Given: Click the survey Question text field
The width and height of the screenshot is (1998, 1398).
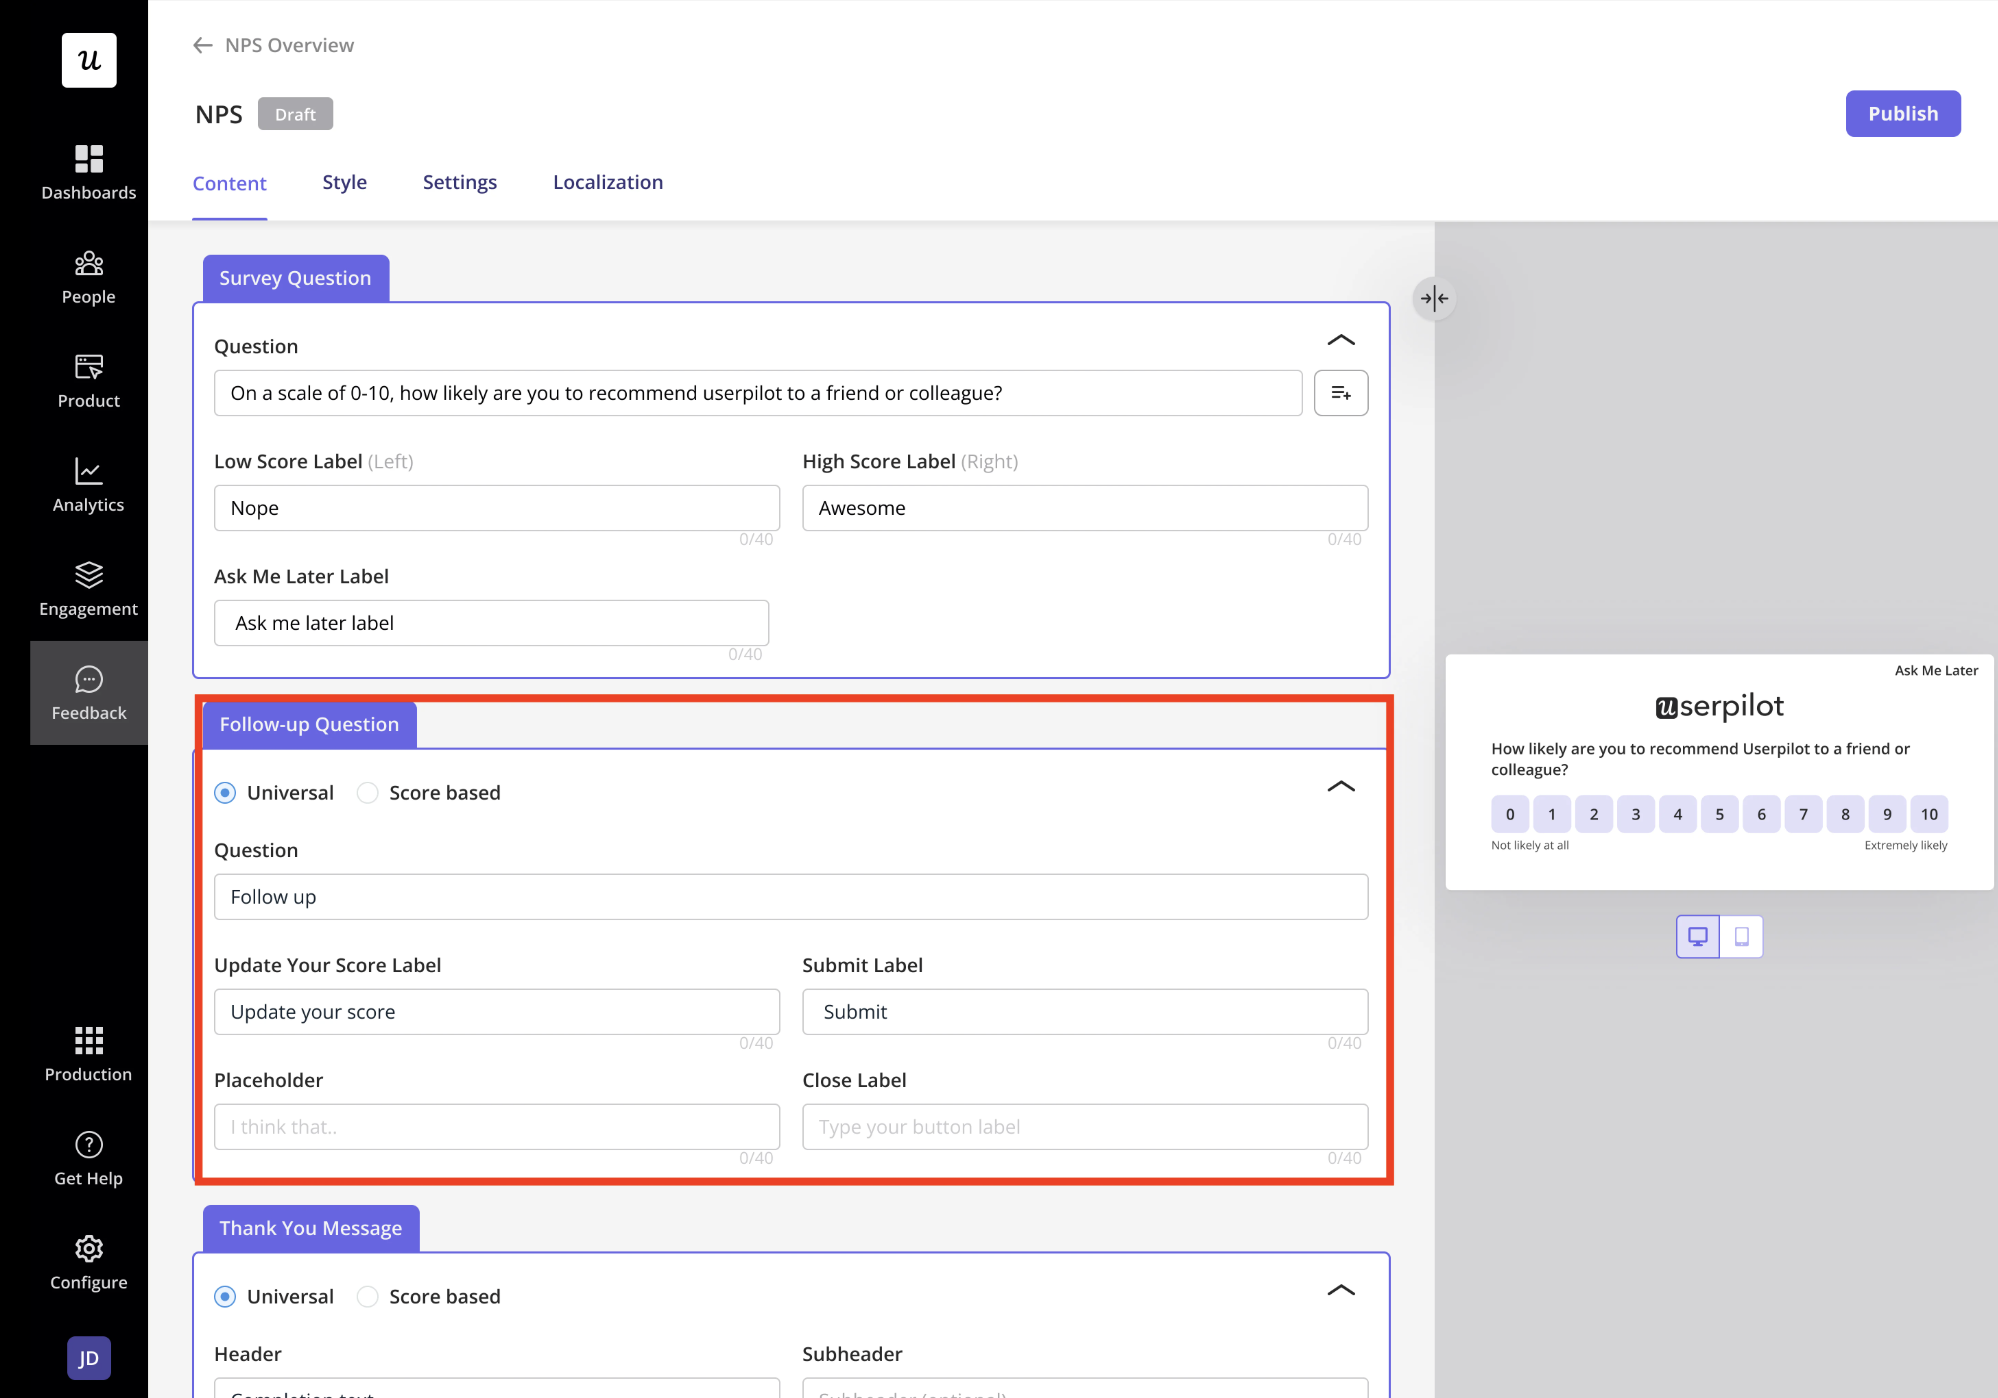Looking at the screenshot, I should coord(758,393).
